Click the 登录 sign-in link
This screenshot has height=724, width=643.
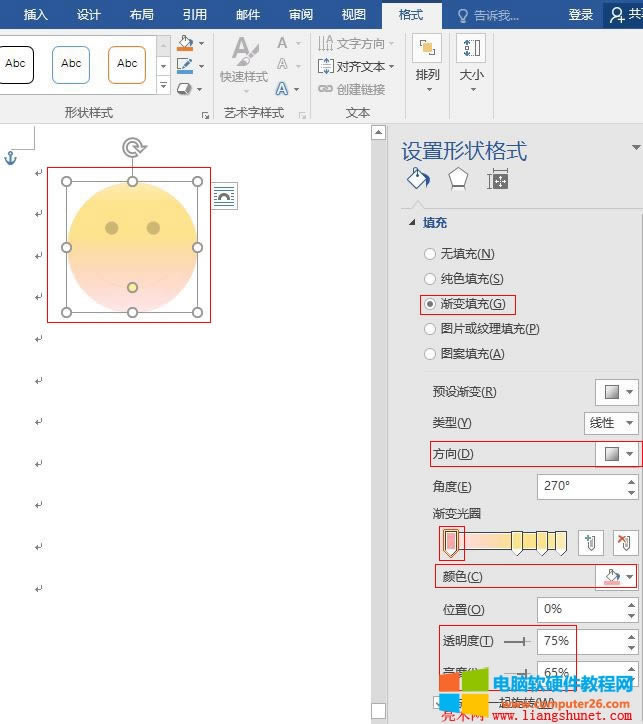click(x=580, y=15)
